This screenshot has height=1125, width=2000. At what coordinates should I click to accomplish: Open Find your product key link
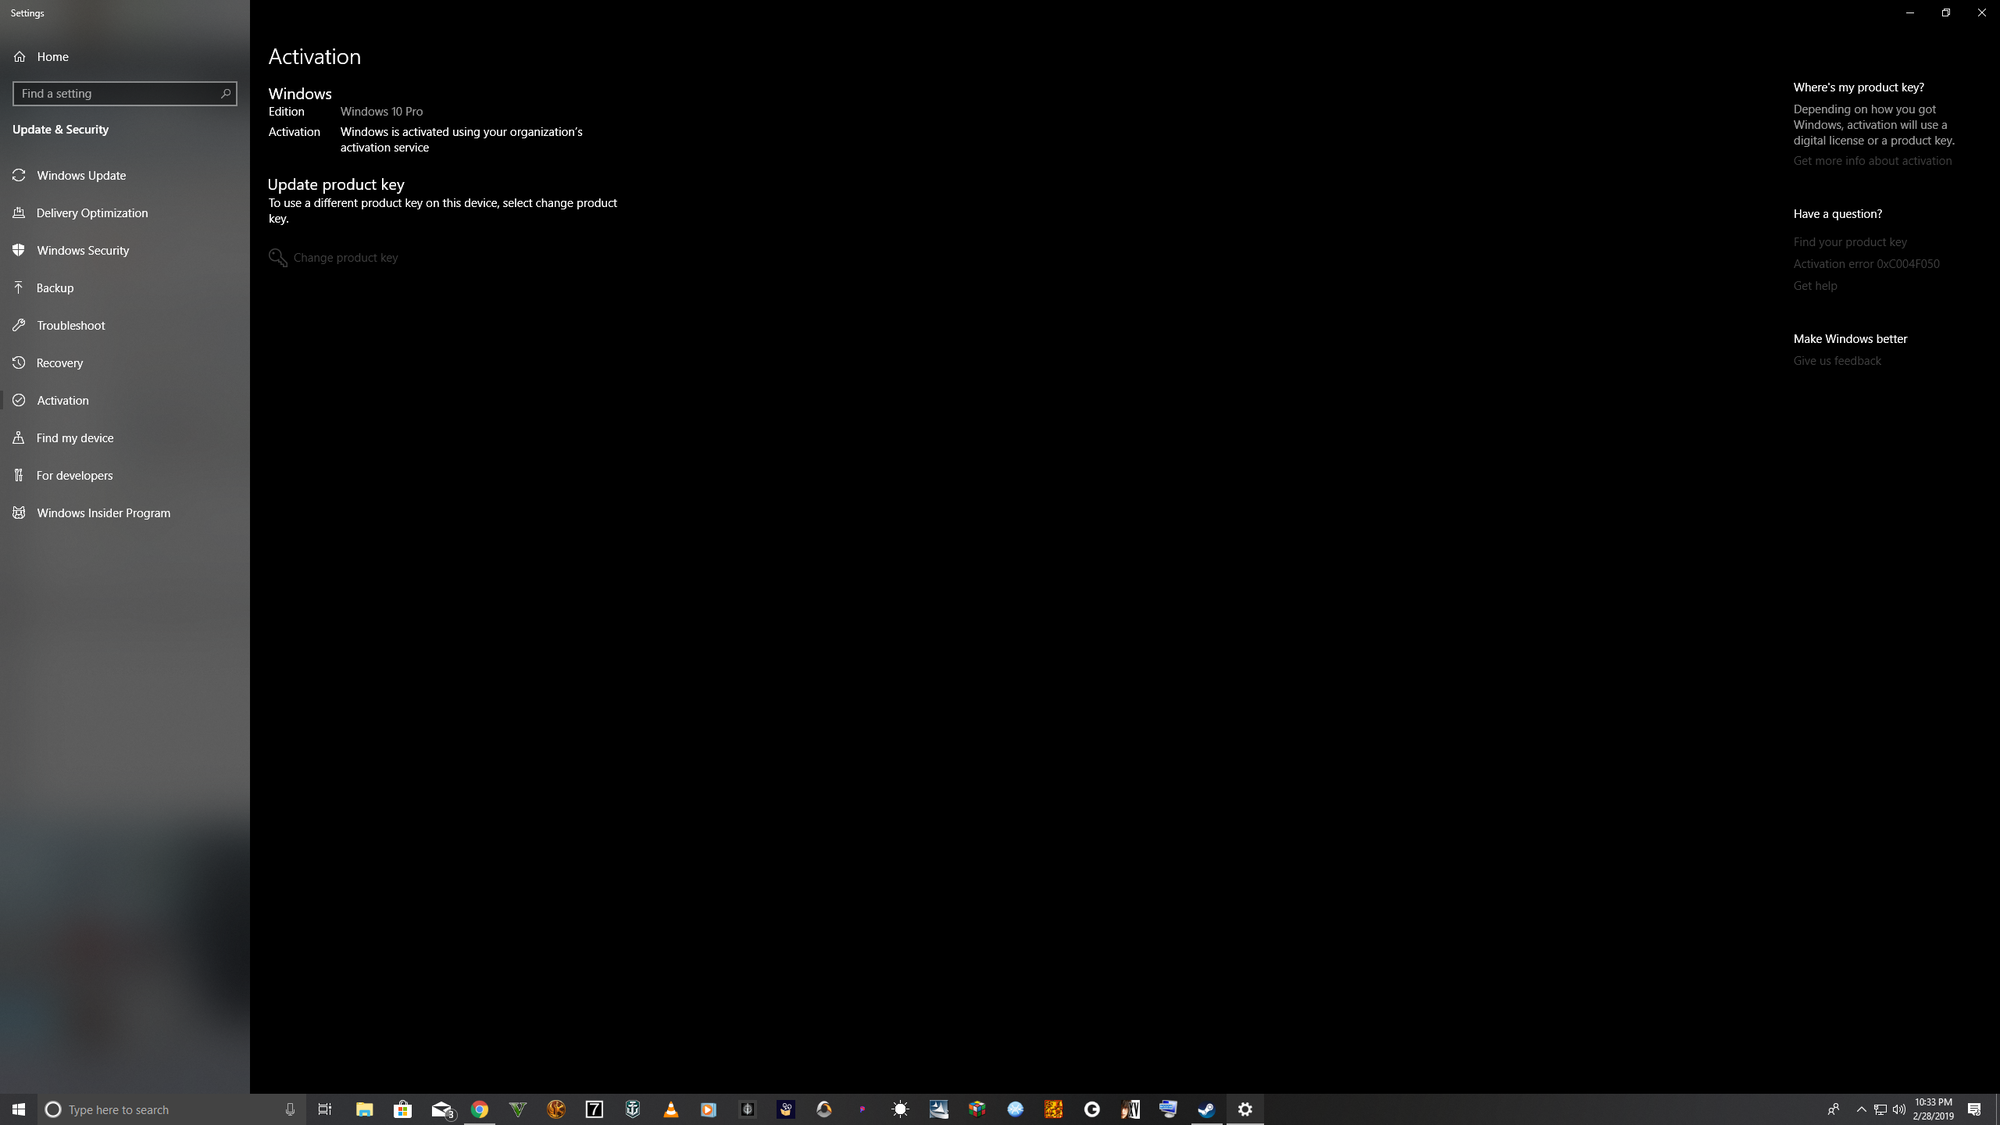tap(1850, 242)
